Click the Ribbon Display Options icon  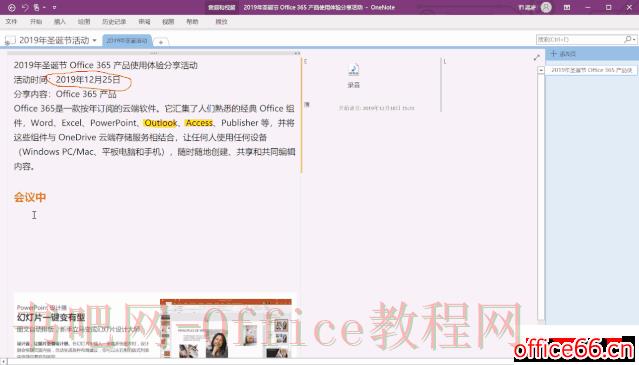tap(567, 7)
